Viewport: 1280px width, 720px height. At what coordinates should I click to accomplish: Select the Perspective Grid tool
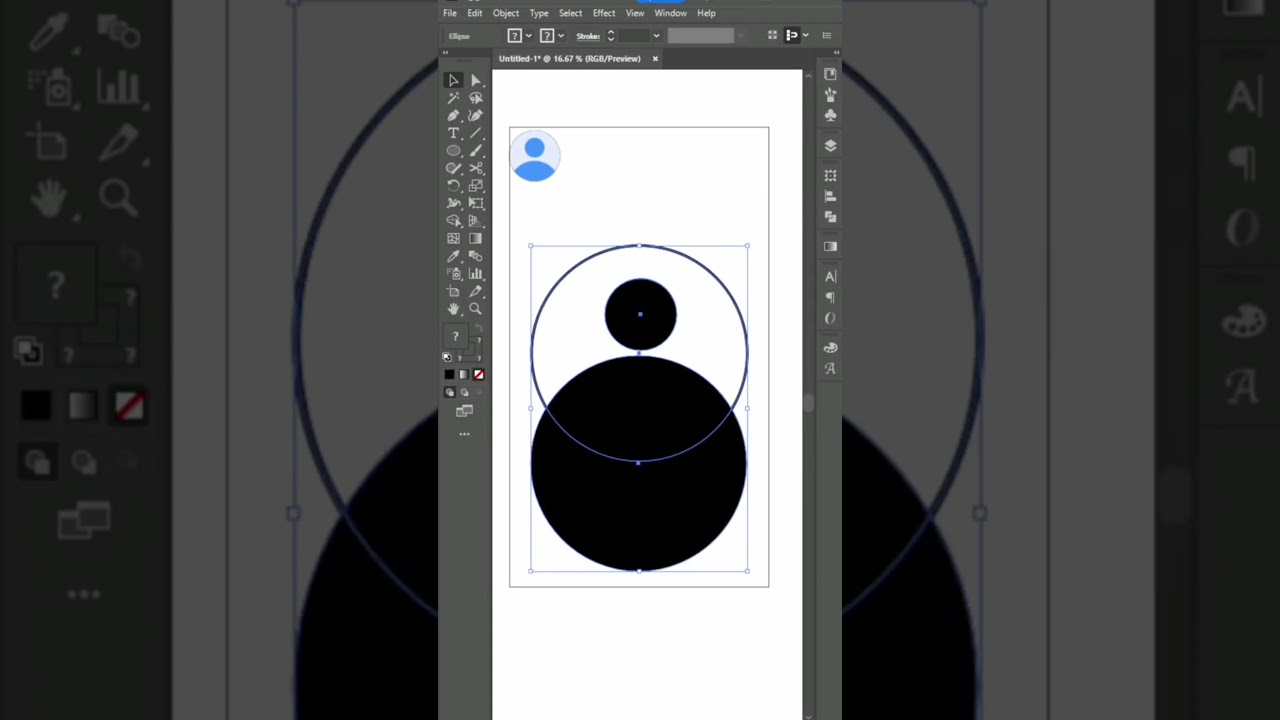coord(476,221)
